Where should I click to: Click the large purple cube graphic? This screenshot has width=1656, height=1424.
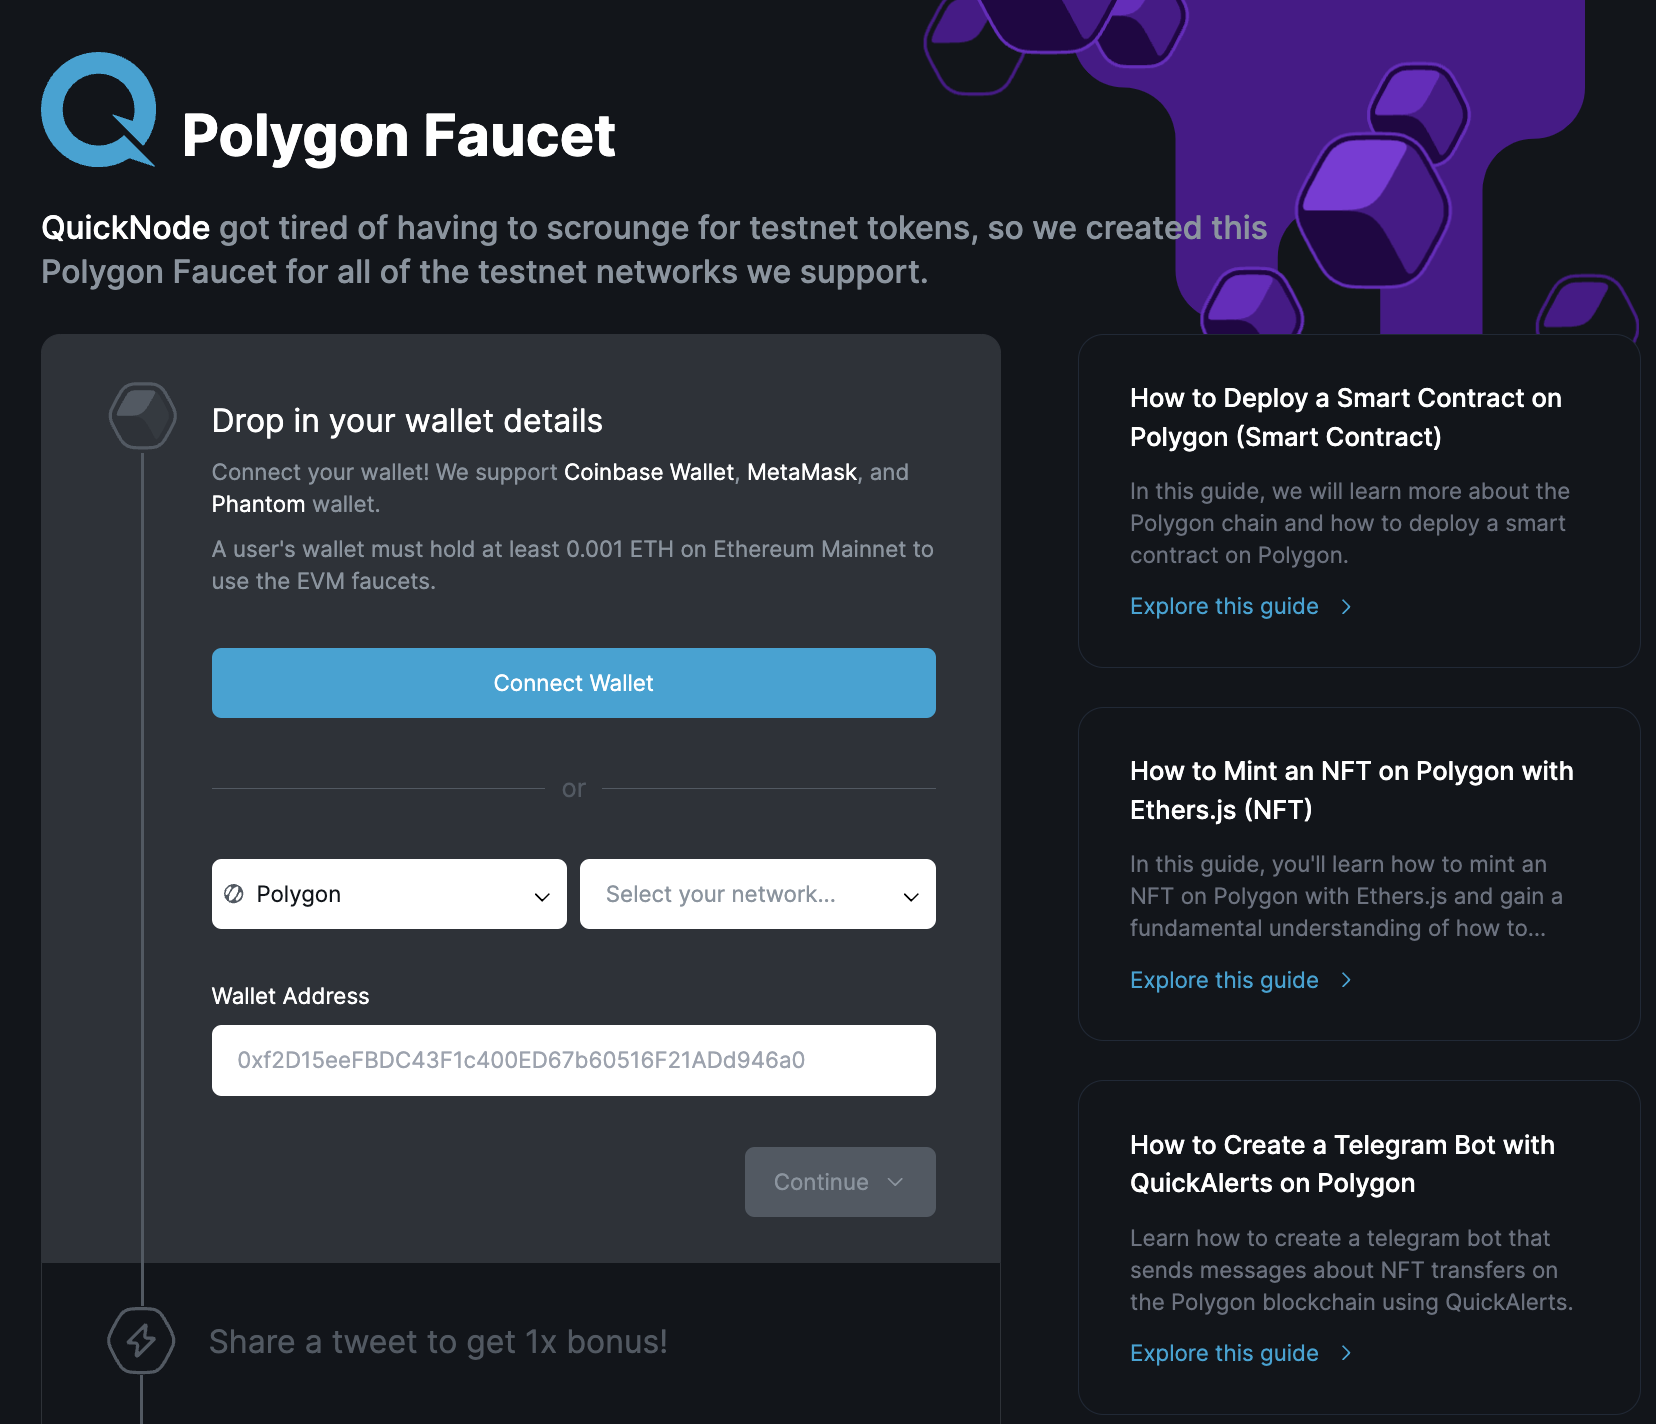tap(1372, 212)
